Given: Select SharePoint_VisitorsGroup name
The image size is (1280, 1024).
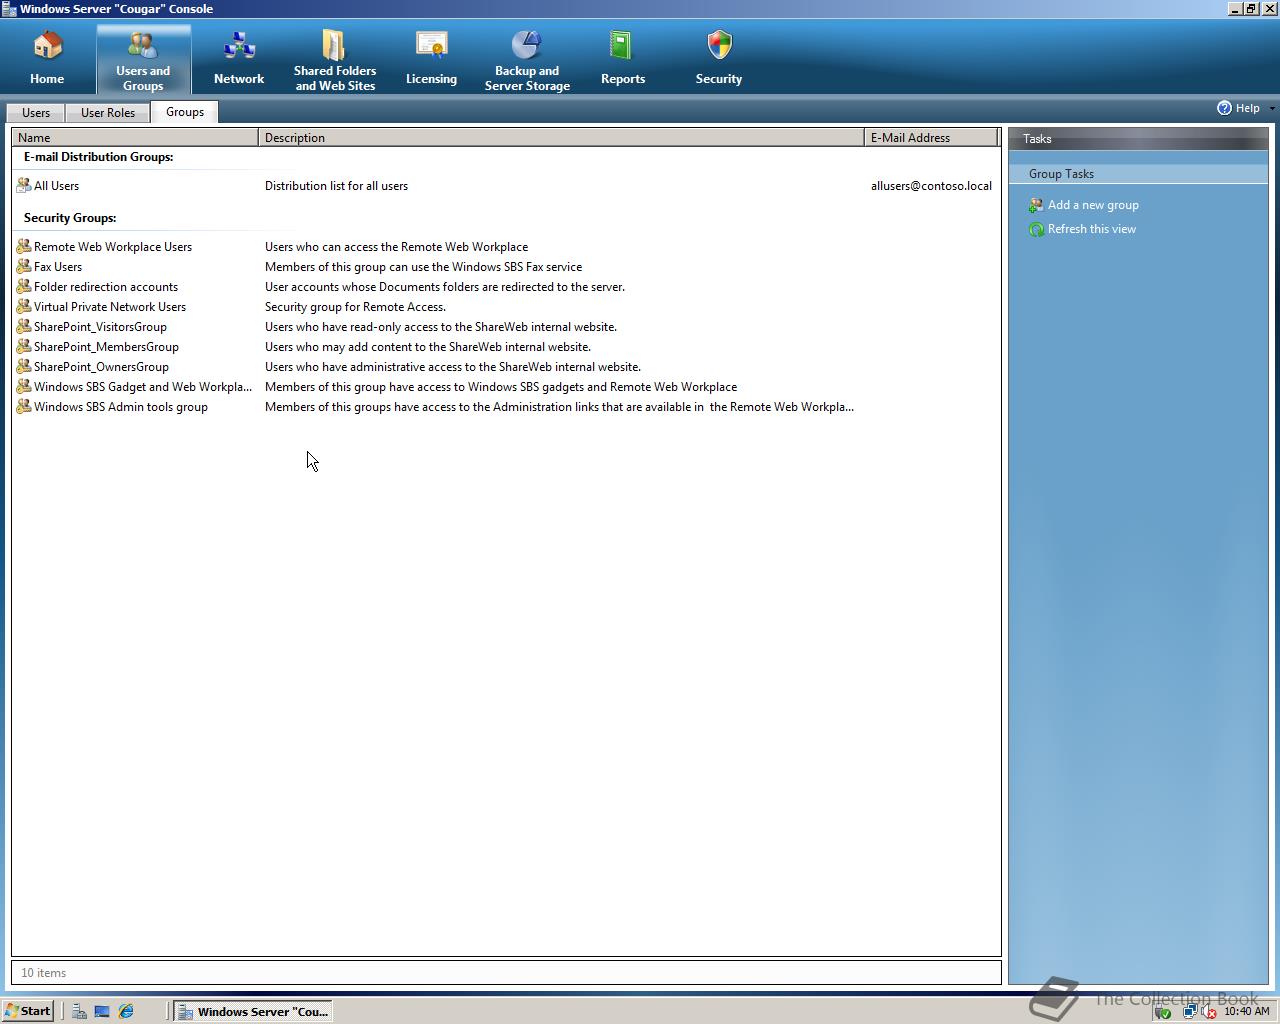Looking at the screenshot, I should (x=100, y=327).
